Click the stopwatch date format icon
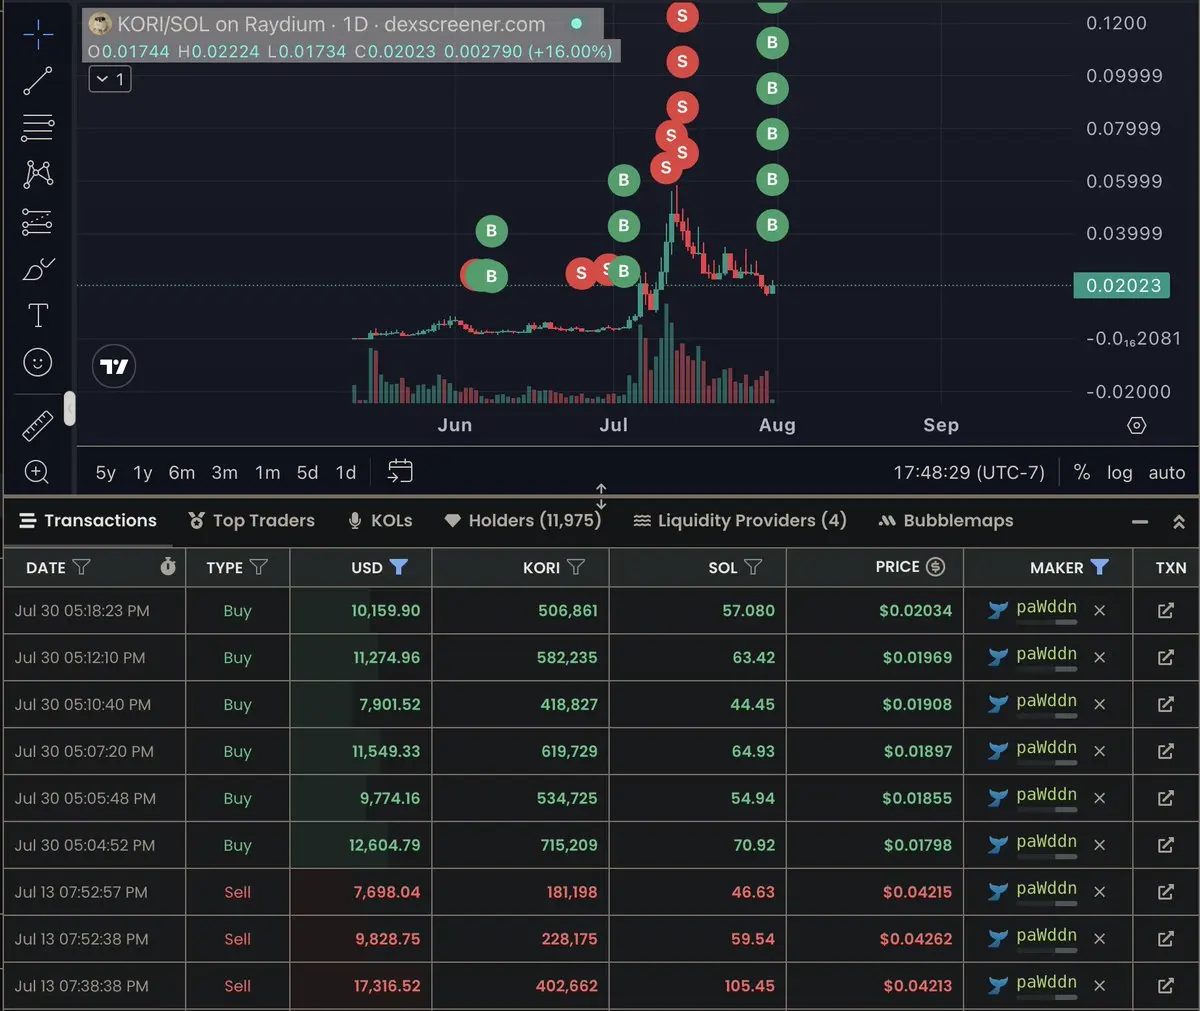Screen dimensions: 1200x1011 pos(168,567)
